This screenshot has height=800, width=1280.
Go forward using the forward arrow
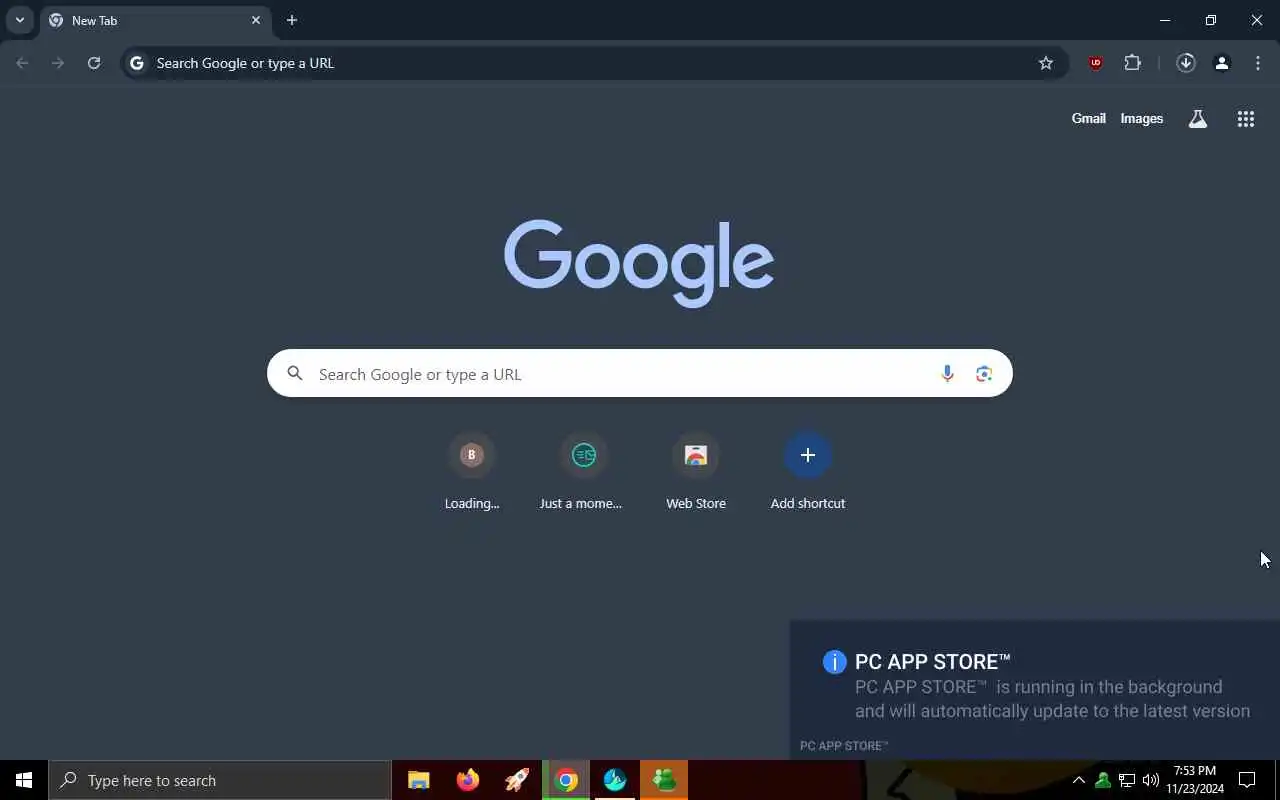click(x=58, y=63)
